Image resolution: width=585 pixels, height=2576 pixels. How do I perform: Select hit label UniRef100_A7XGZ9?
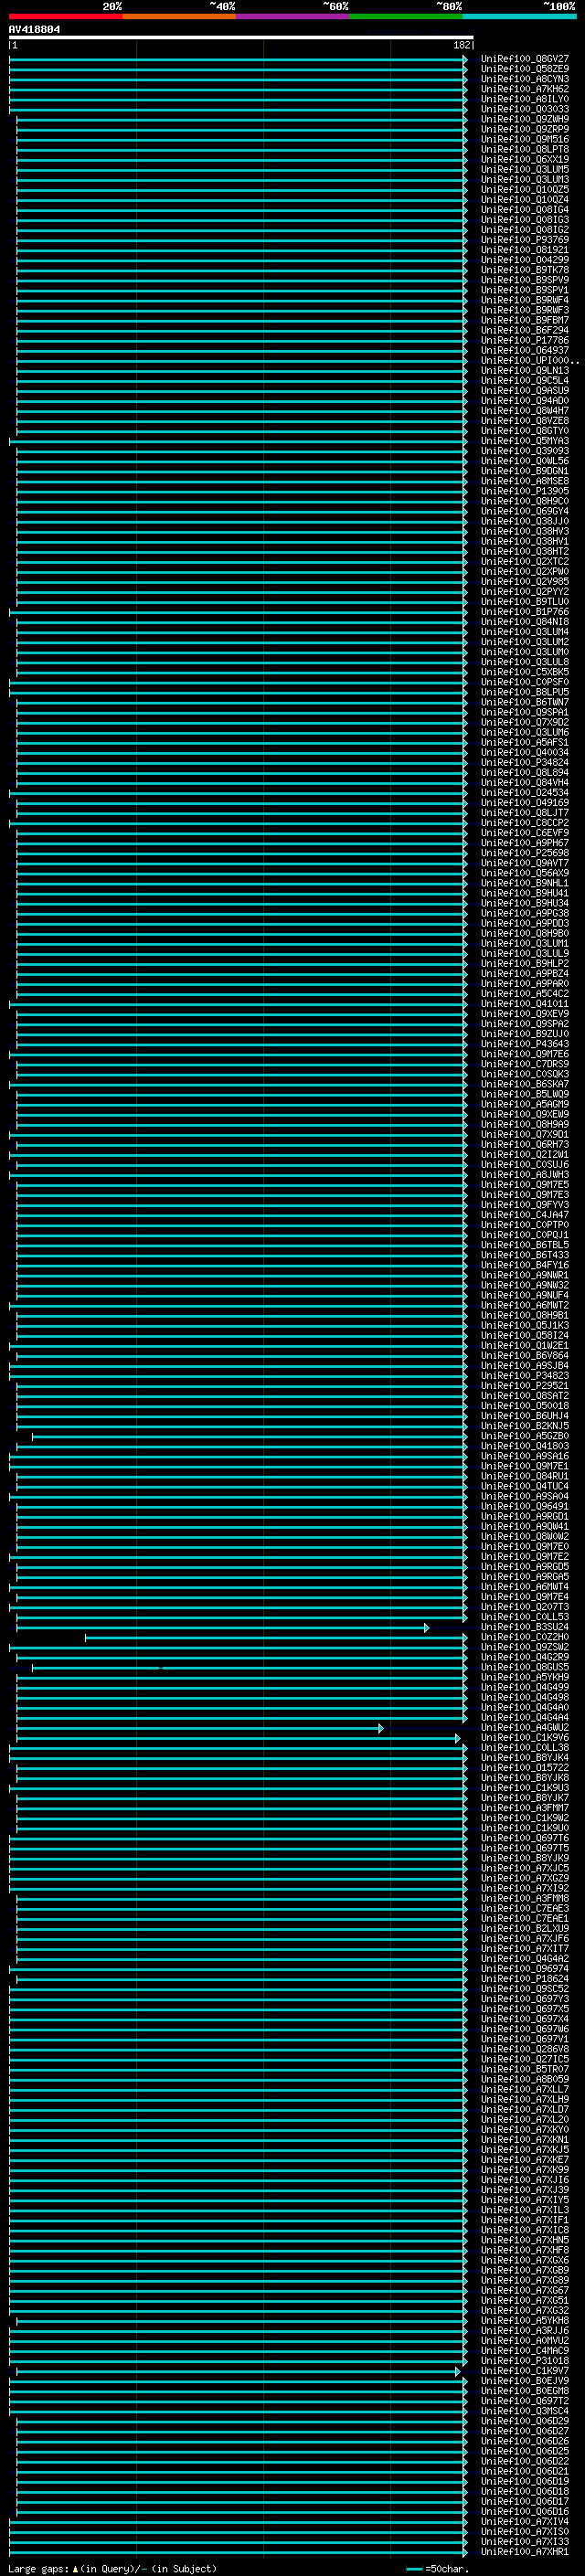525,1878
